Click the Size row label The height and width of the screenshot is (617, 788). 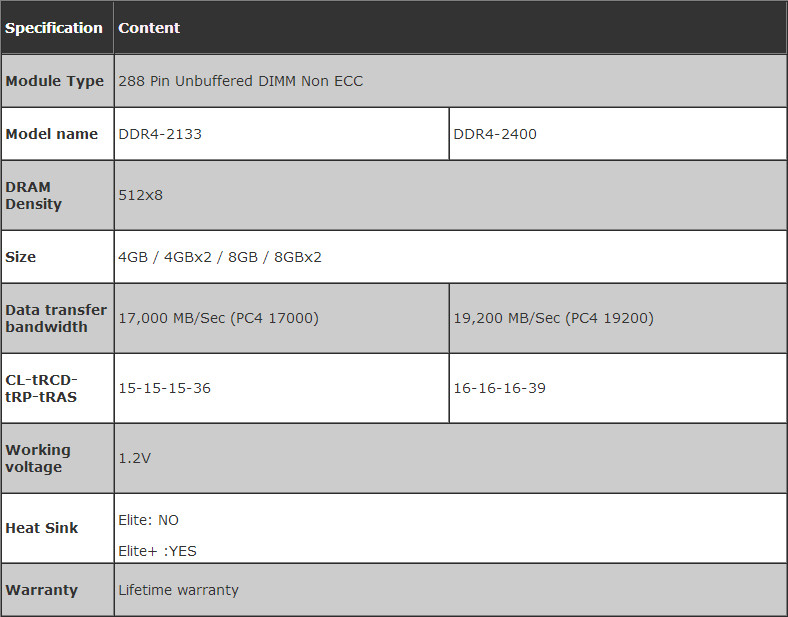pyautogui.click(x=21, y=257)
